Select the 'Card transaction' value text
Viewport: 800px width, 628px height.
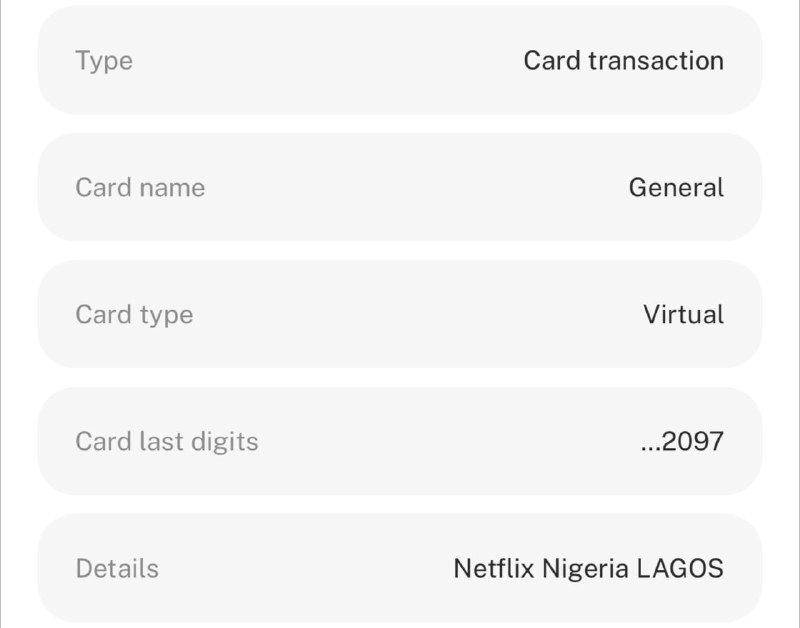pyautogui.click(x=623, y=61)
